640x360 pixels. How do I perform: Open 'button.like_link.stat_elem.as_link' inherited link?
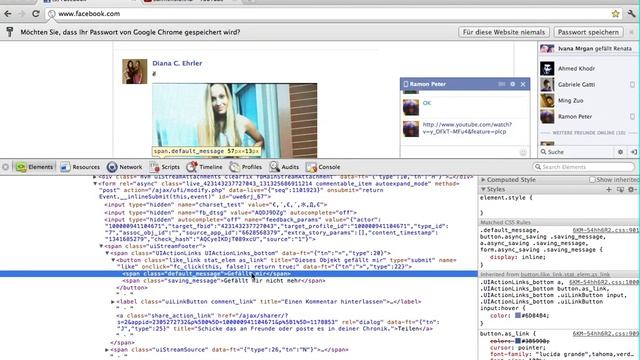565,274
